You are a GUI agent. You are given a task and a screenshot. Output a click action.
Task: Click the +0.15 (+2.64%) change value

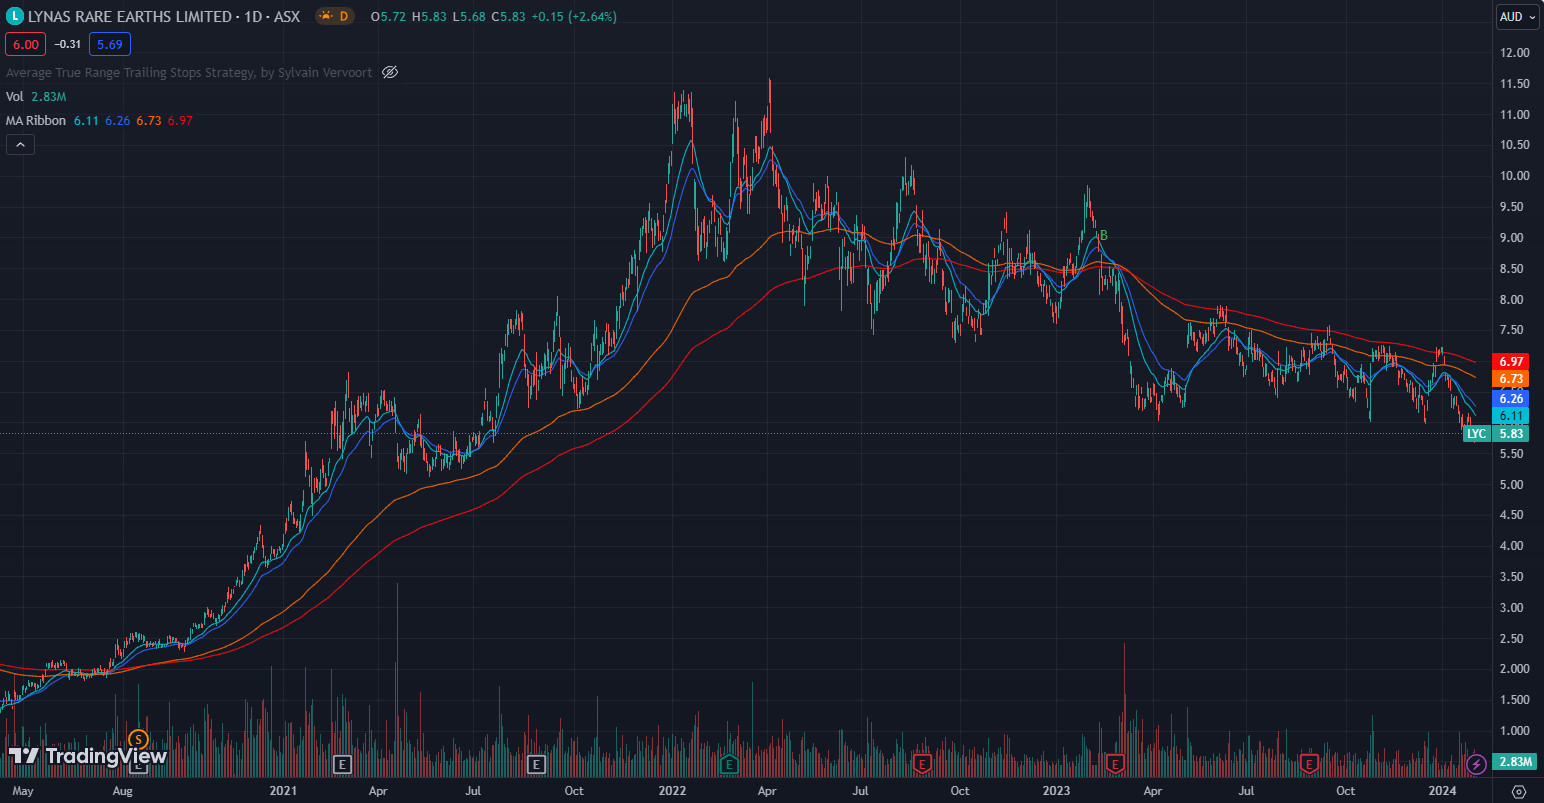tap(573, 17)
